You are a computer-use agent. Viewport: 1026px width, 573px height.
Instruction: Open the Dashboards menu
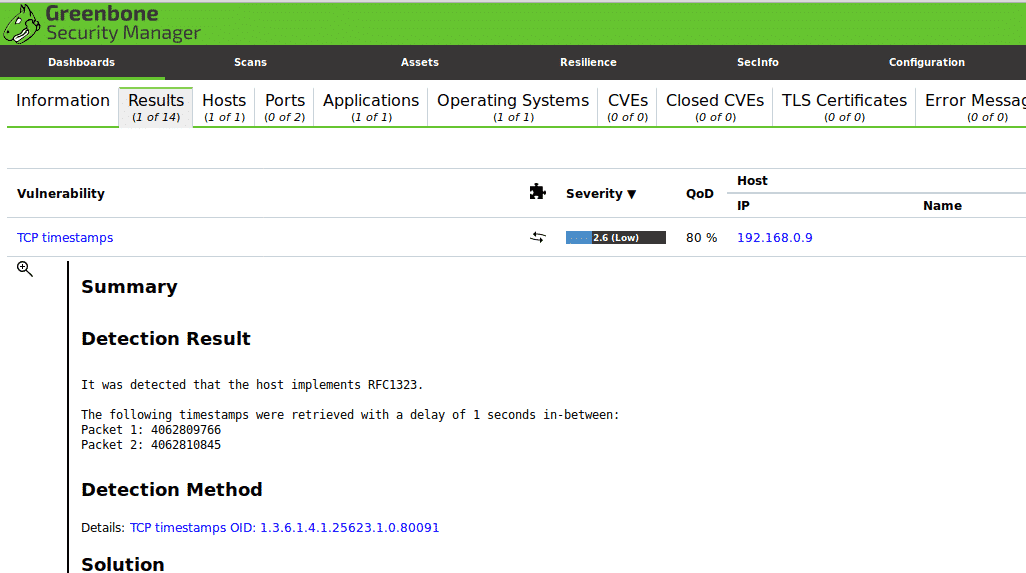[x=81, y=62]
